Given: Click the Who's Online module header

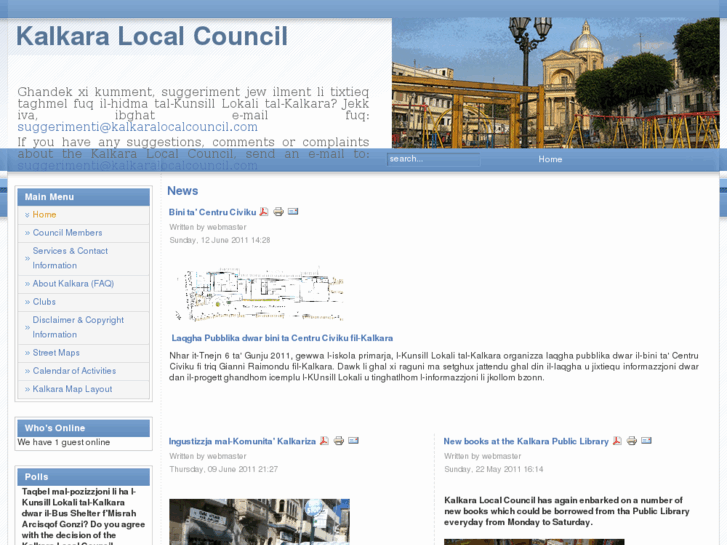Looking at the screenshot, I should click(83, 428).
